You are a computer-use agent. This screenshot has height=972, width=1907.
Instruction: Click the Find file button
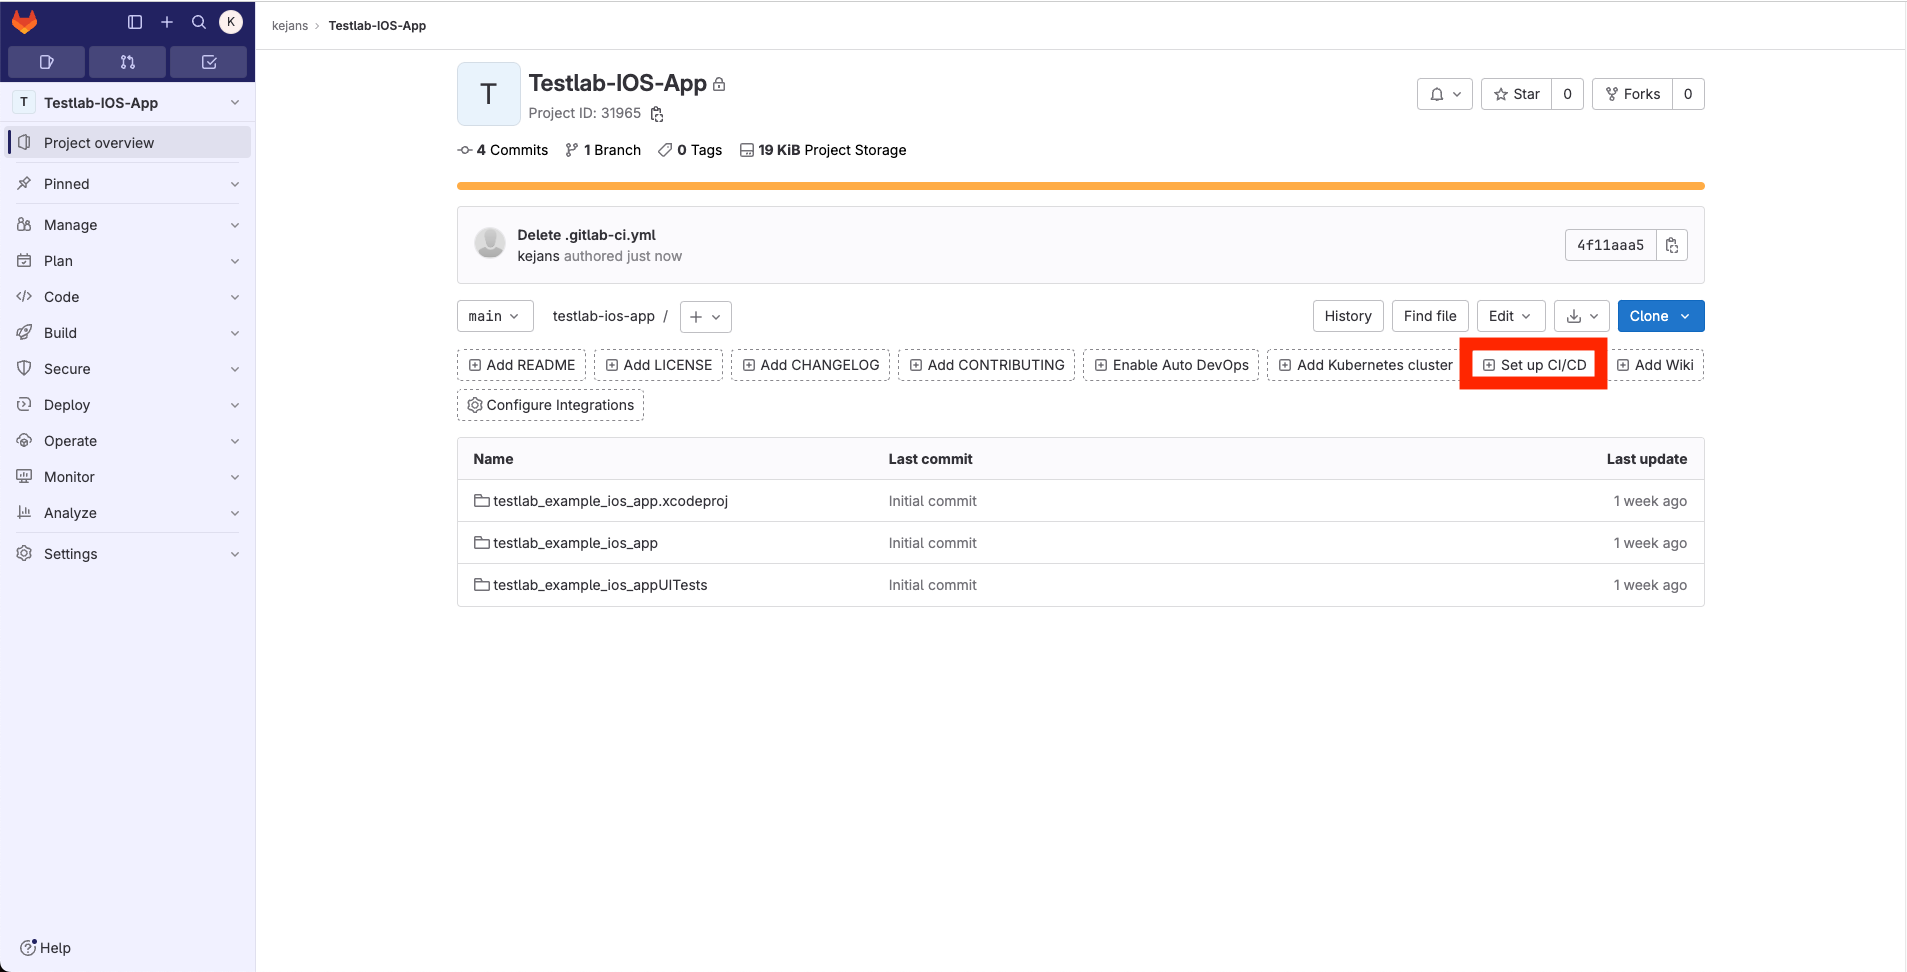pos(1430,316)
